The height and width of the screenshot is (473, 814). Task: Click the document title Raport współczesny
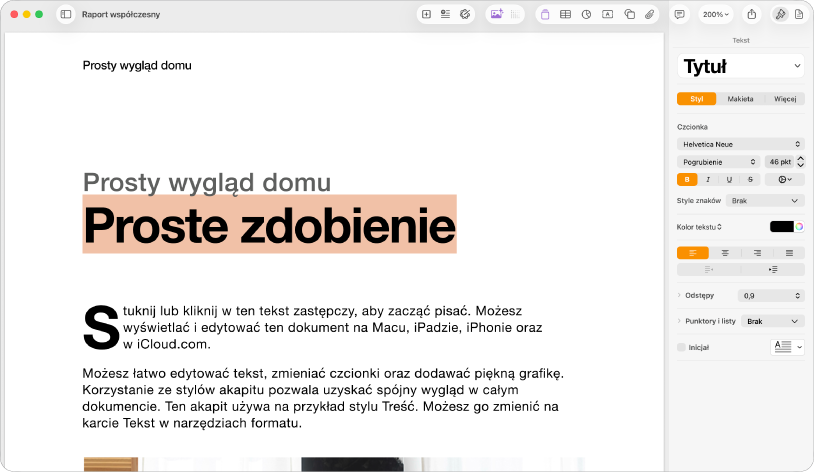[x=121, y=15]
